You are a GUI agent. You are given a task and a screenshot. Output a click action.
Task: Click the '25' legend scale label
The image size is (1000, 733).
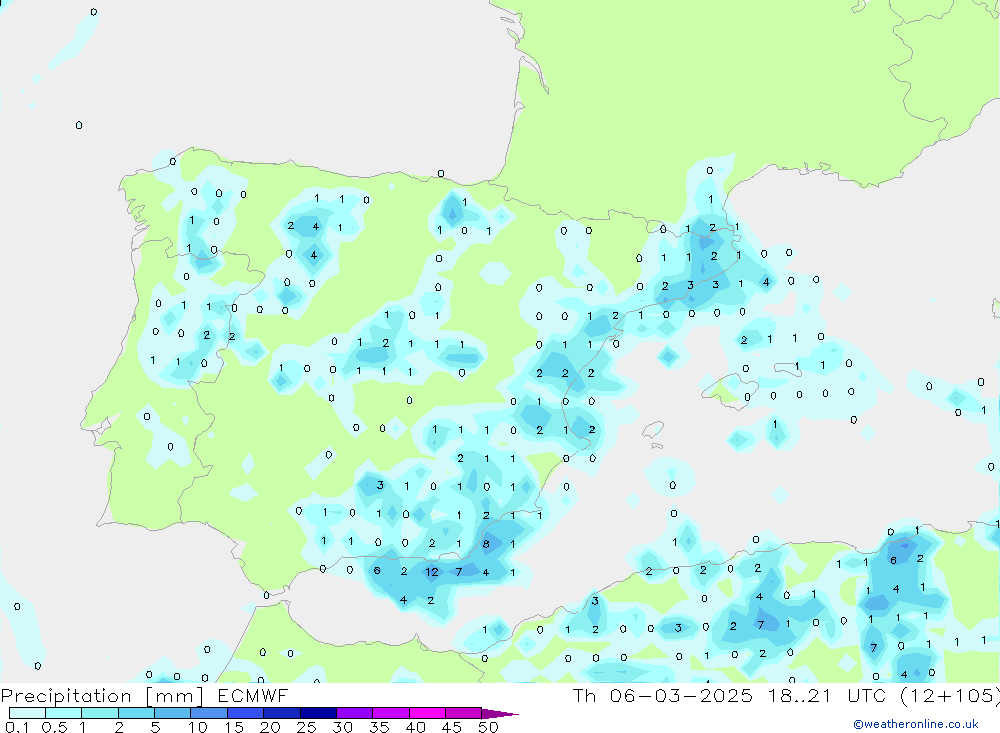[x=306, y=727]
